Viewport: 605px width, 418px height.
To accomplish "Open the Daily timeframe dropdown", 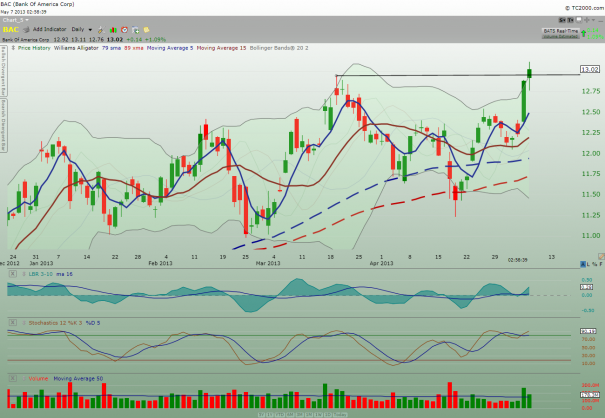I will point(81,29).
